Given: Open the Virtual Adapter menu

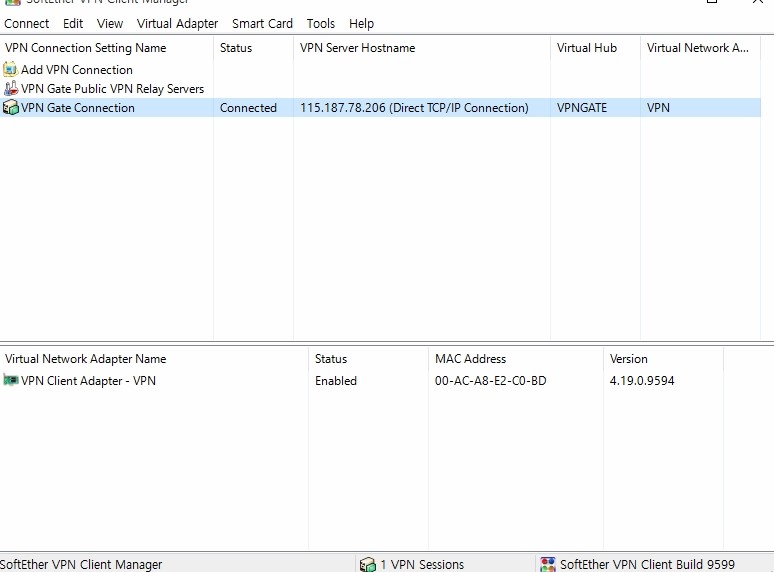Looking at the screenshot, I should 177,24.
